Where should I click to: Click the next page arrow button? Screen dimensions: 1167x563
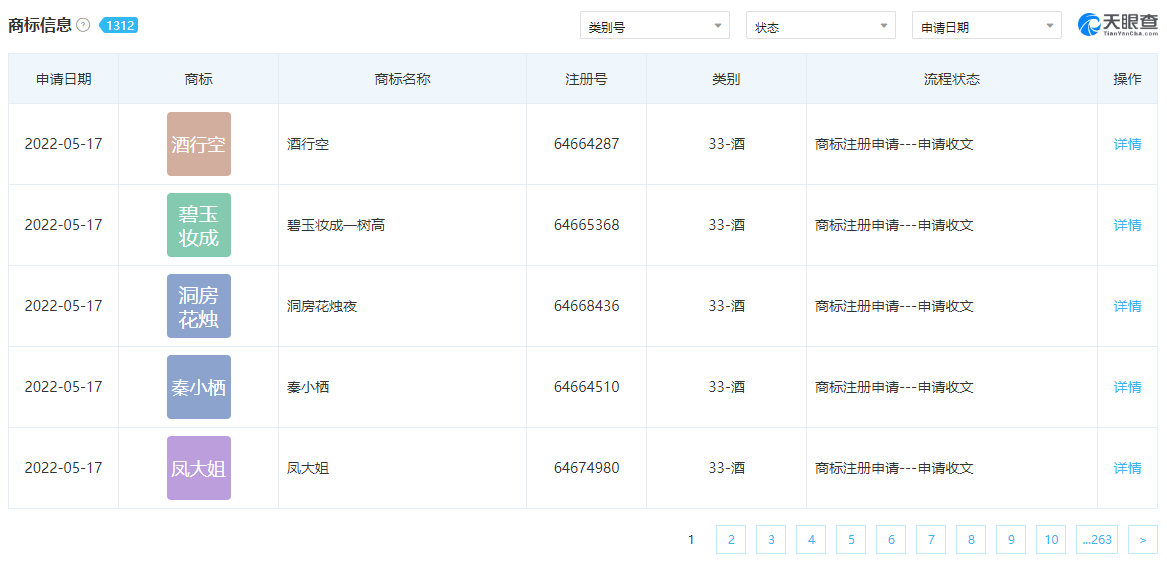pos(1142,540)
